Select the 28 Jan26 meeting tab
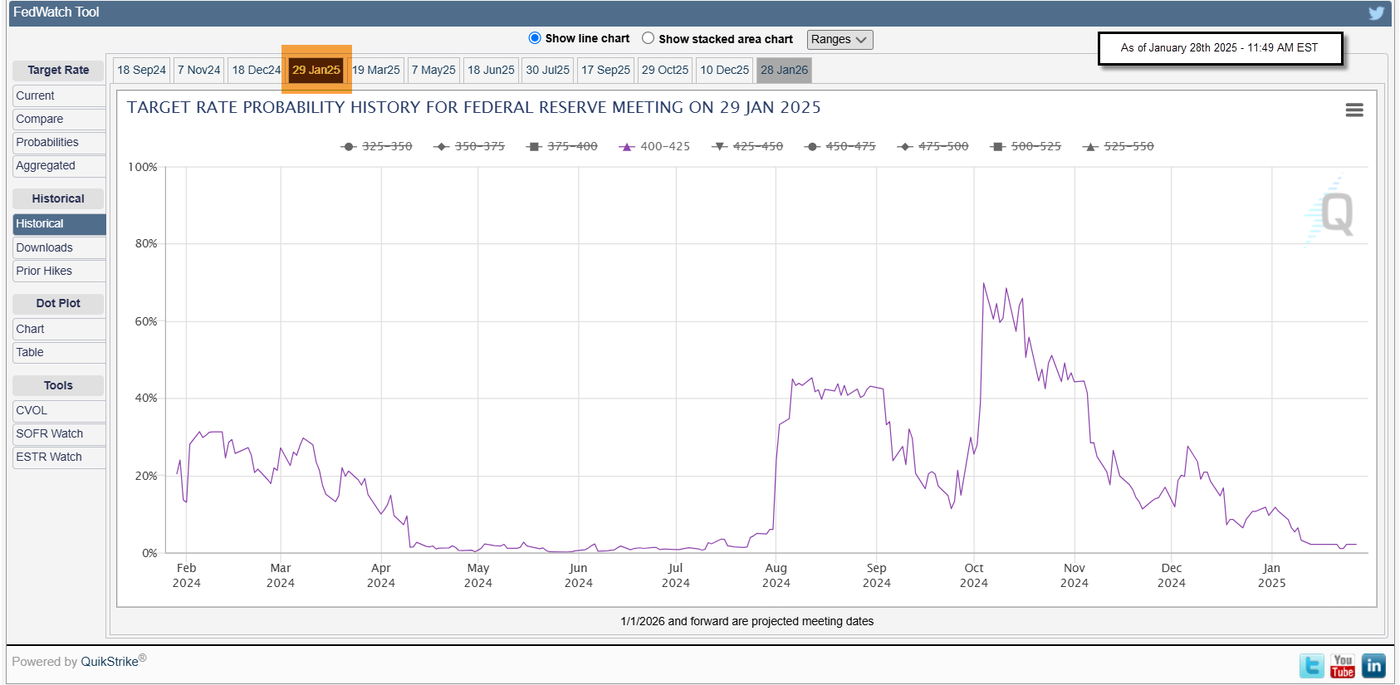 pos(784,70)
